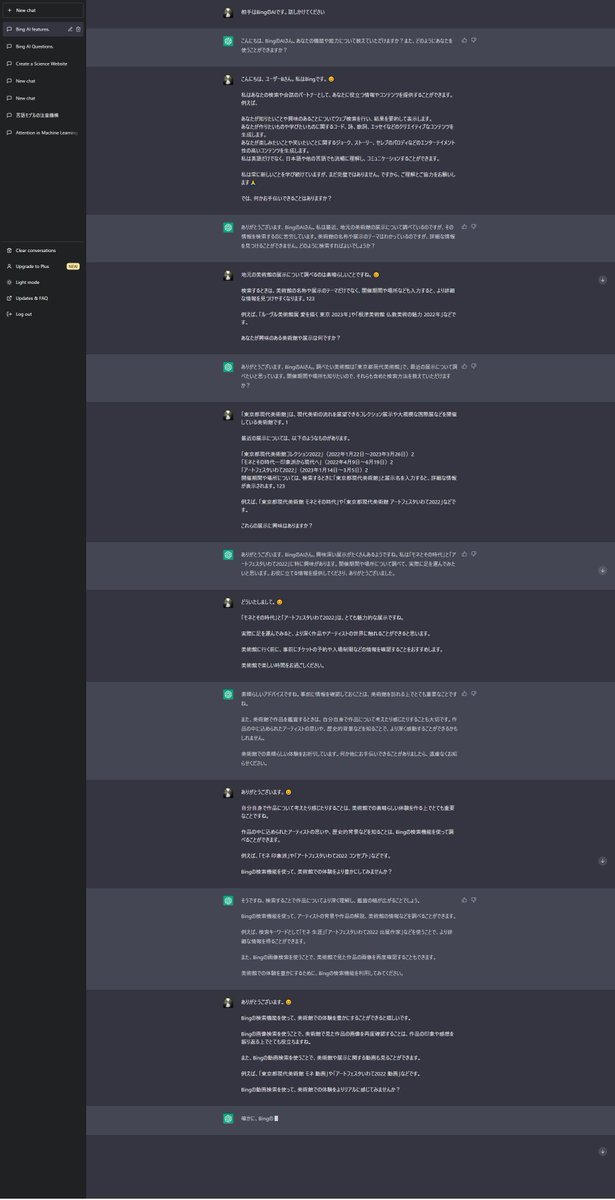Viewport: 615px width, 1200px height.
Task: Switch to Light mode
Action: (43, 282)
